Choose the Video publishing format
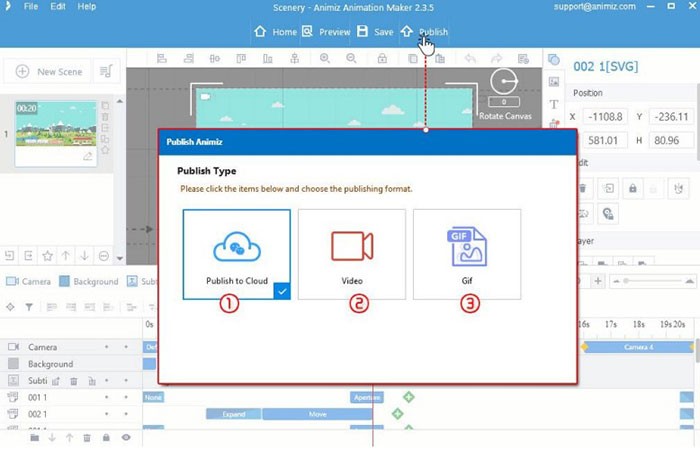Viewport: 700px width, 452px height. pos(352,254)
